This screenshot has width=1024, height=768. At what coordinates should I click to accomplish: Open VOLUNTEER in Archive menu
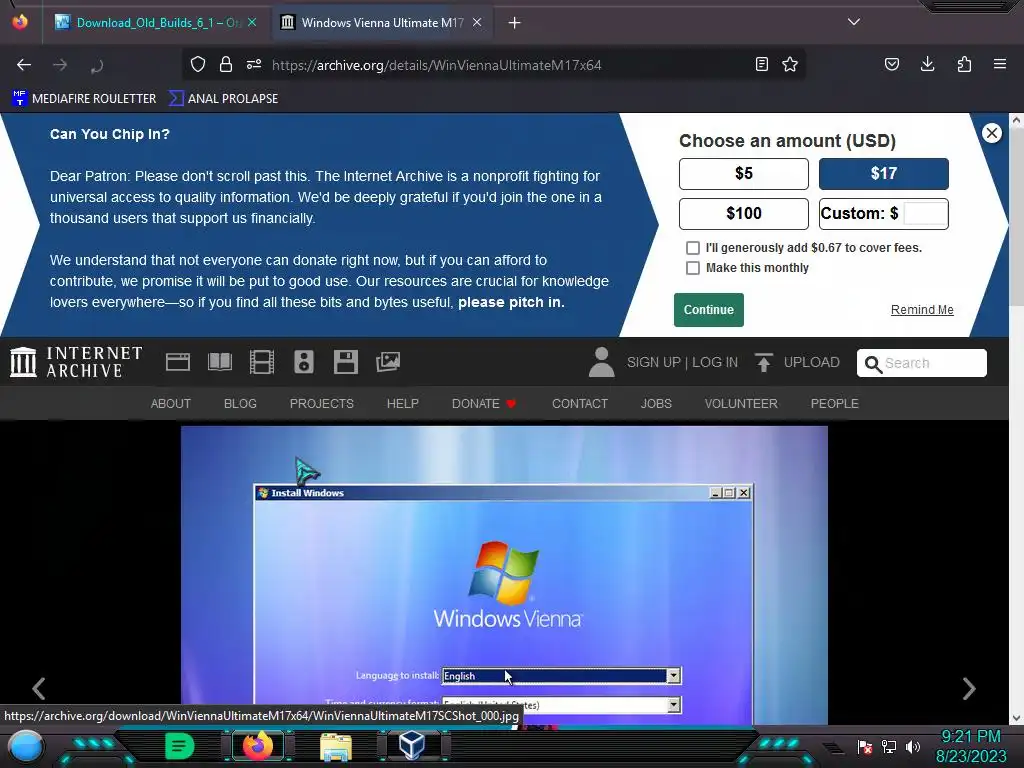click(x=741, y=404)
